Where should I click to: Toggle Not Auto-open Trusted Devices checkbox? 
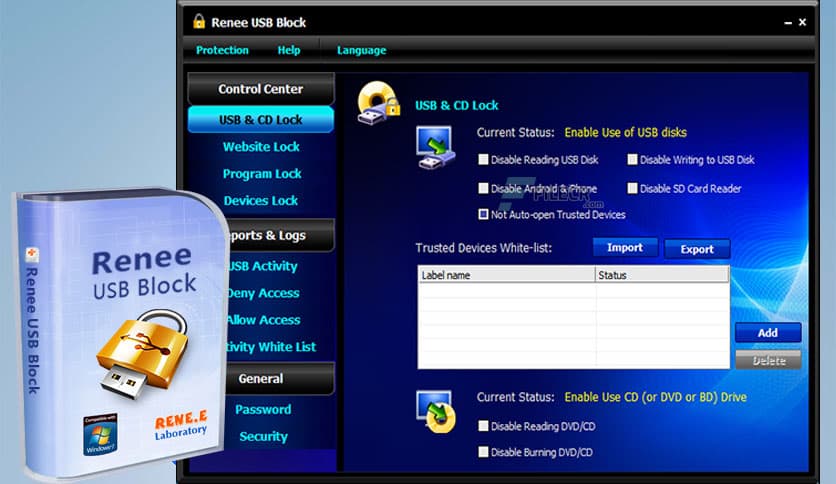point(483,214)
